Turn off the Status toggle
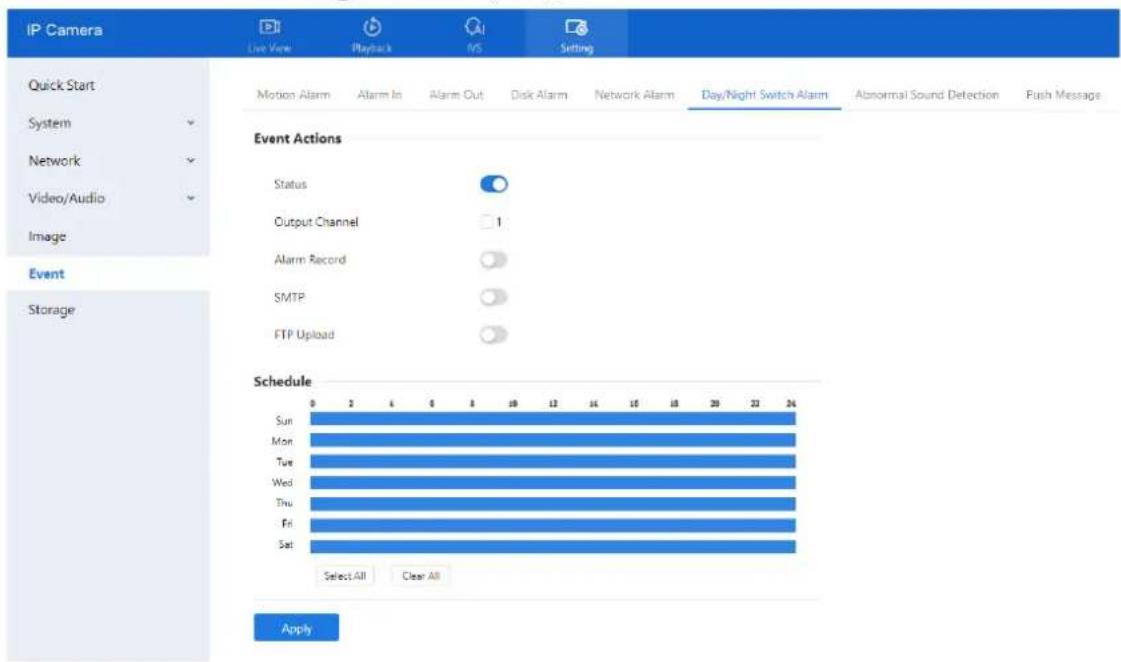The width and height of the screenshot is (1121, 662). point(493,184)
